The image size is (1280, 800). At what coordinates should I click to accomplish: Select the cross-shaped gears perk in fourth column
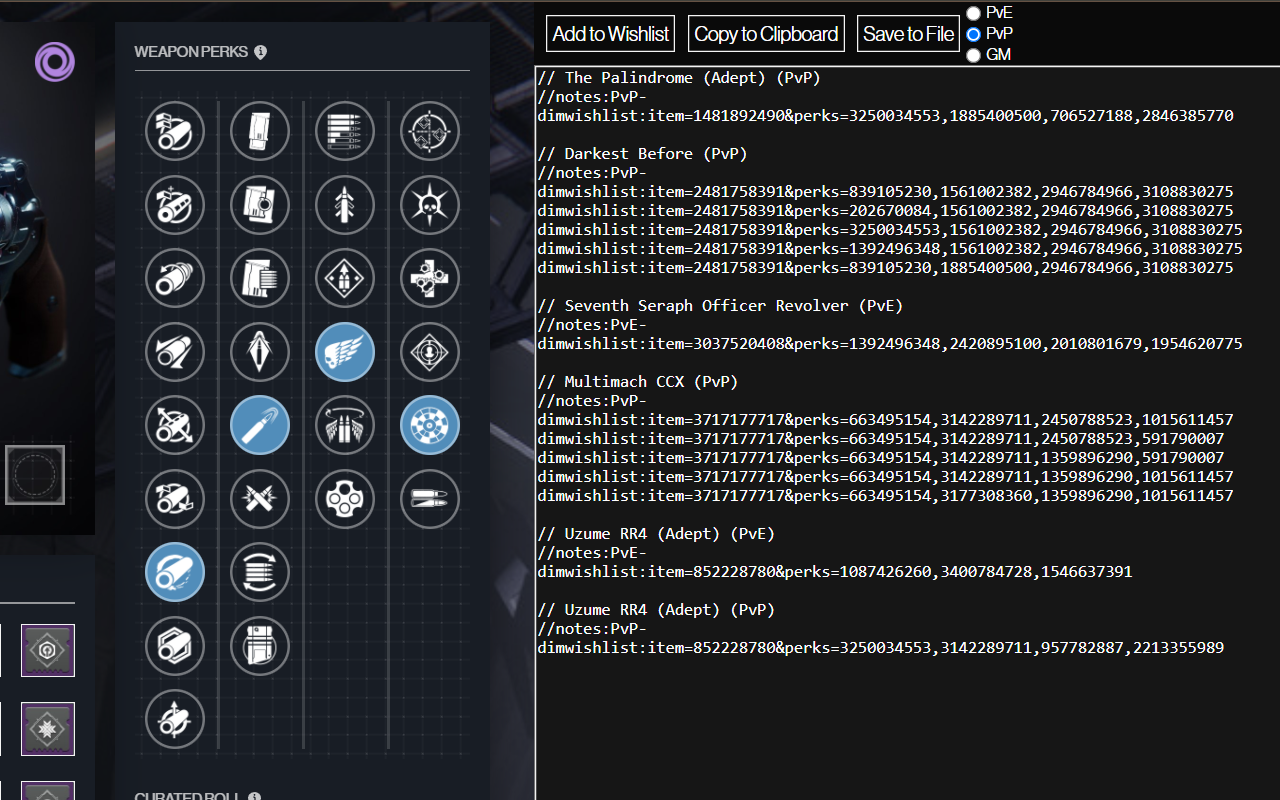[430, 278]
